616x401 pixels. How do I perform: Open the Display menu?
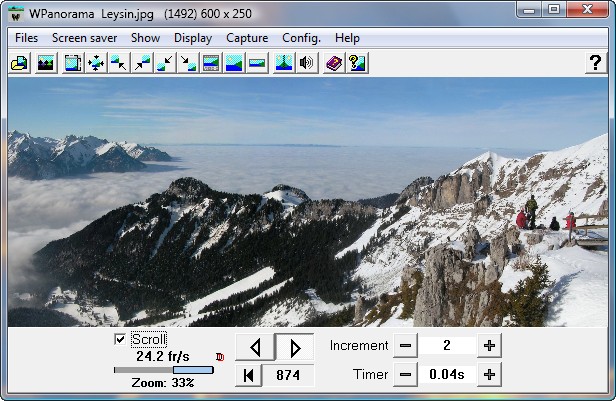coord(193,38)
